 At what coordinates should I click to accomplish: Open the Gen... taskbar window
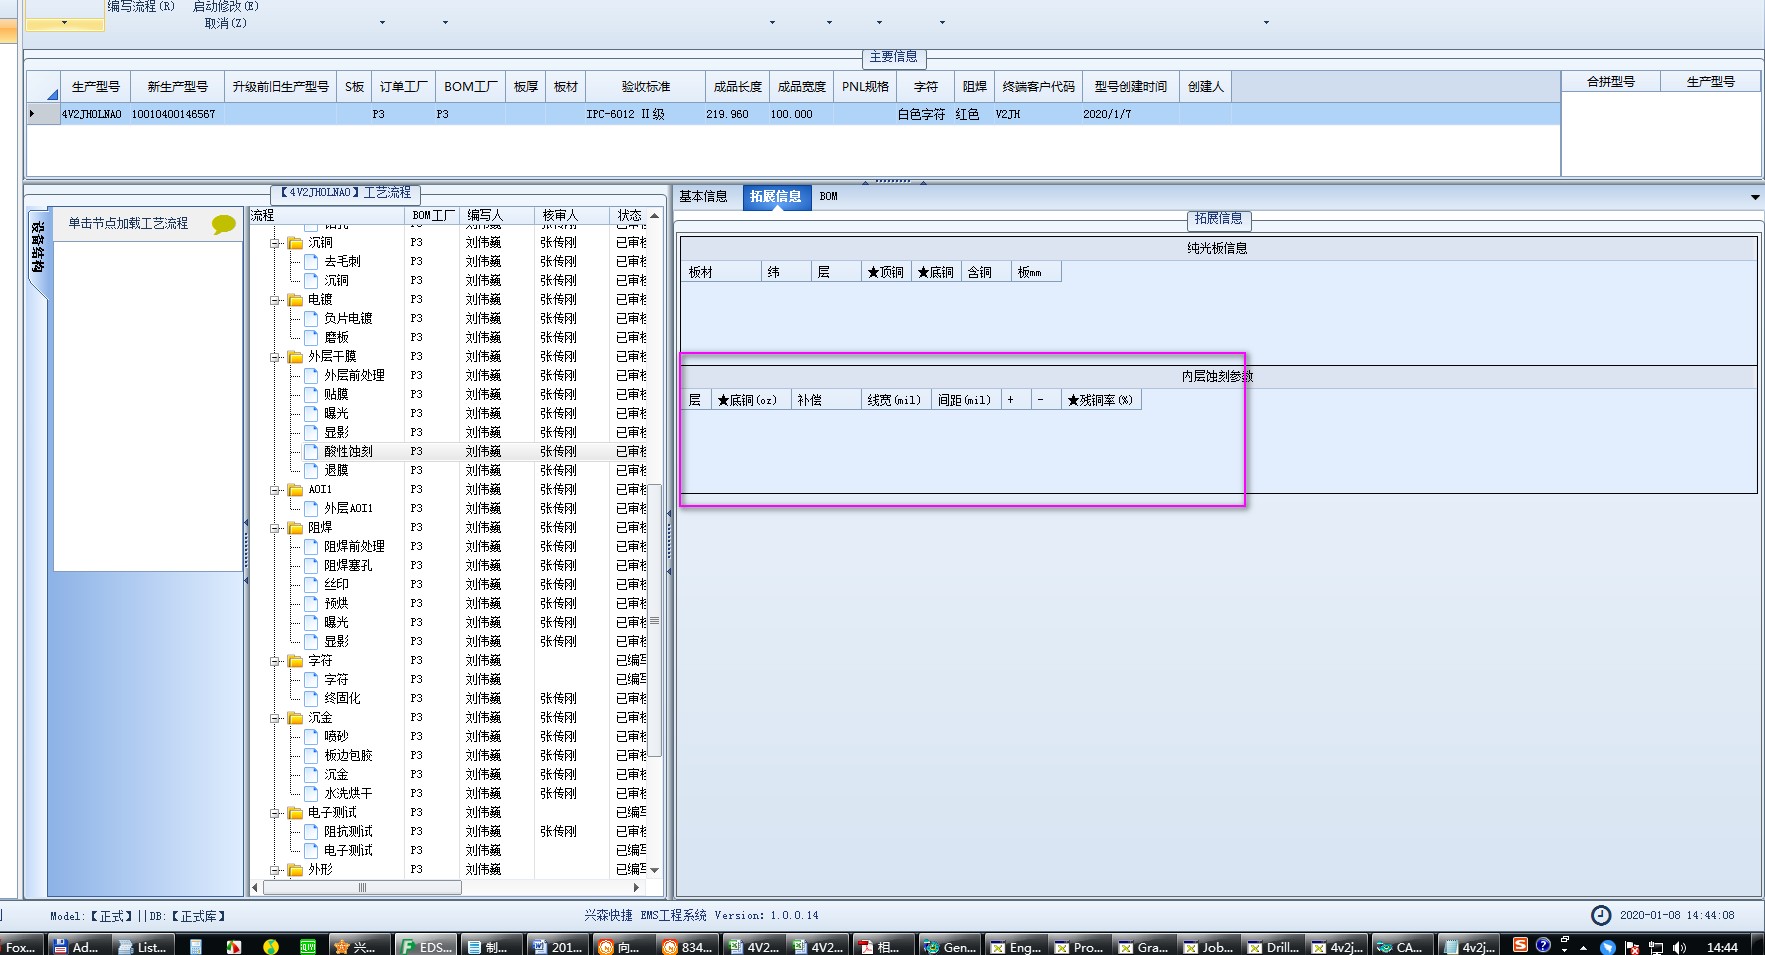click(x=949, y=946)
